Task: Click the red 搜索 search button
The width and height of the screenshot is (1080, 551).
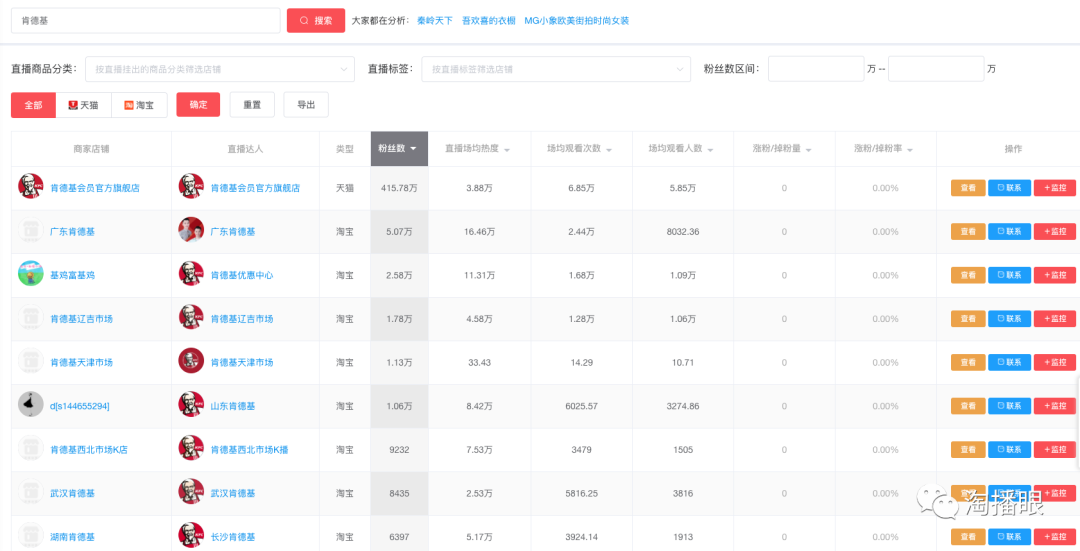Action: click(x=316, y=21)
